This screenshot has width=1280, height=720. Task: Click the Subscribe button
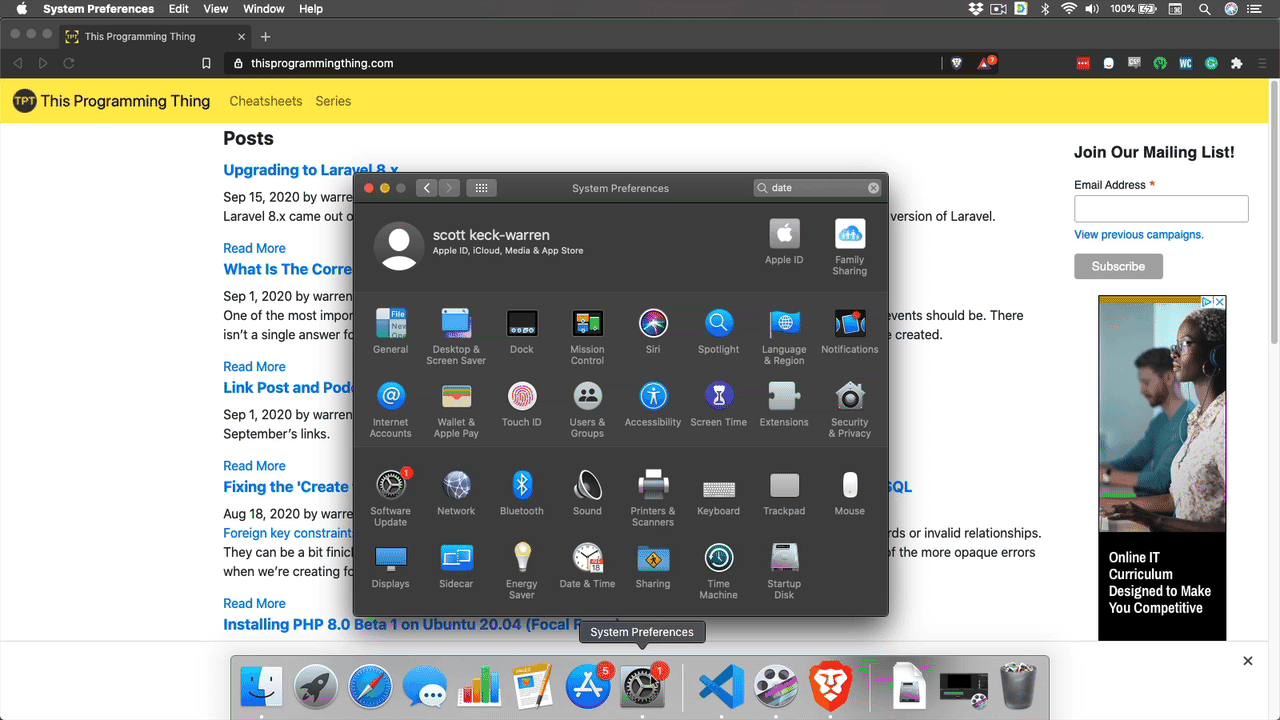pyautogui.click(x=1118, y=266)
